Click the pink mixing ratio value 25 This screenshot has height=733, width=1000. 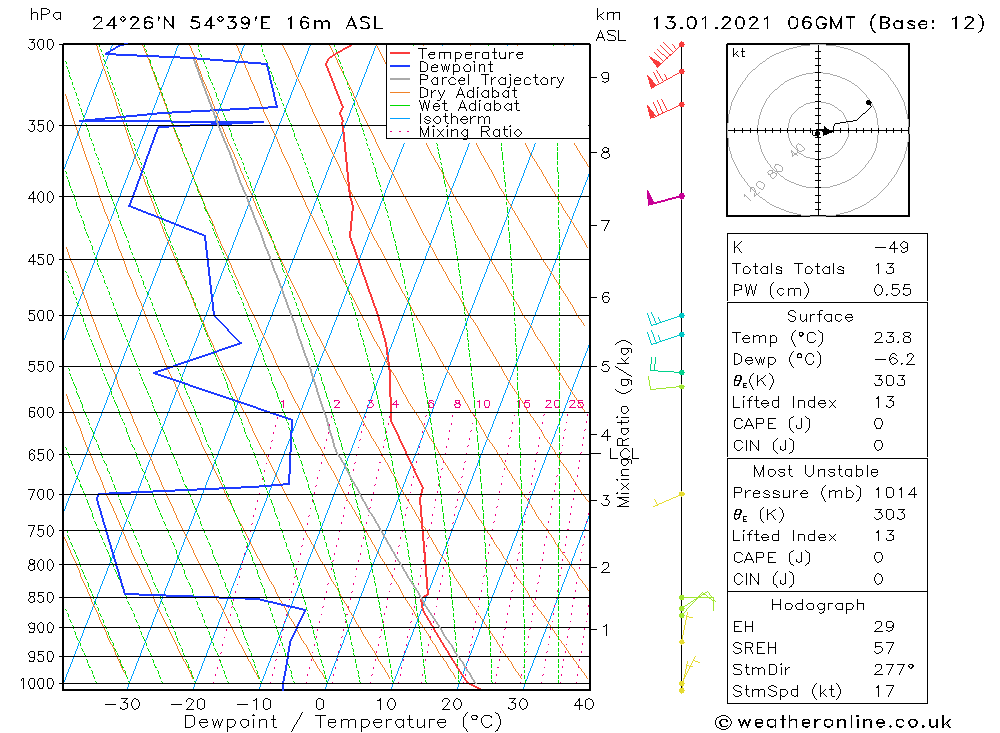click(577, 404)
